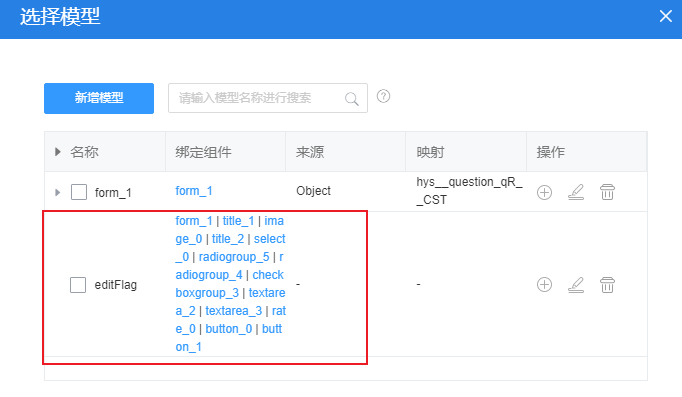Edit the form_1 model with pencil icon
The height and width of the screenshot is (397, 682).
[576, 192]
